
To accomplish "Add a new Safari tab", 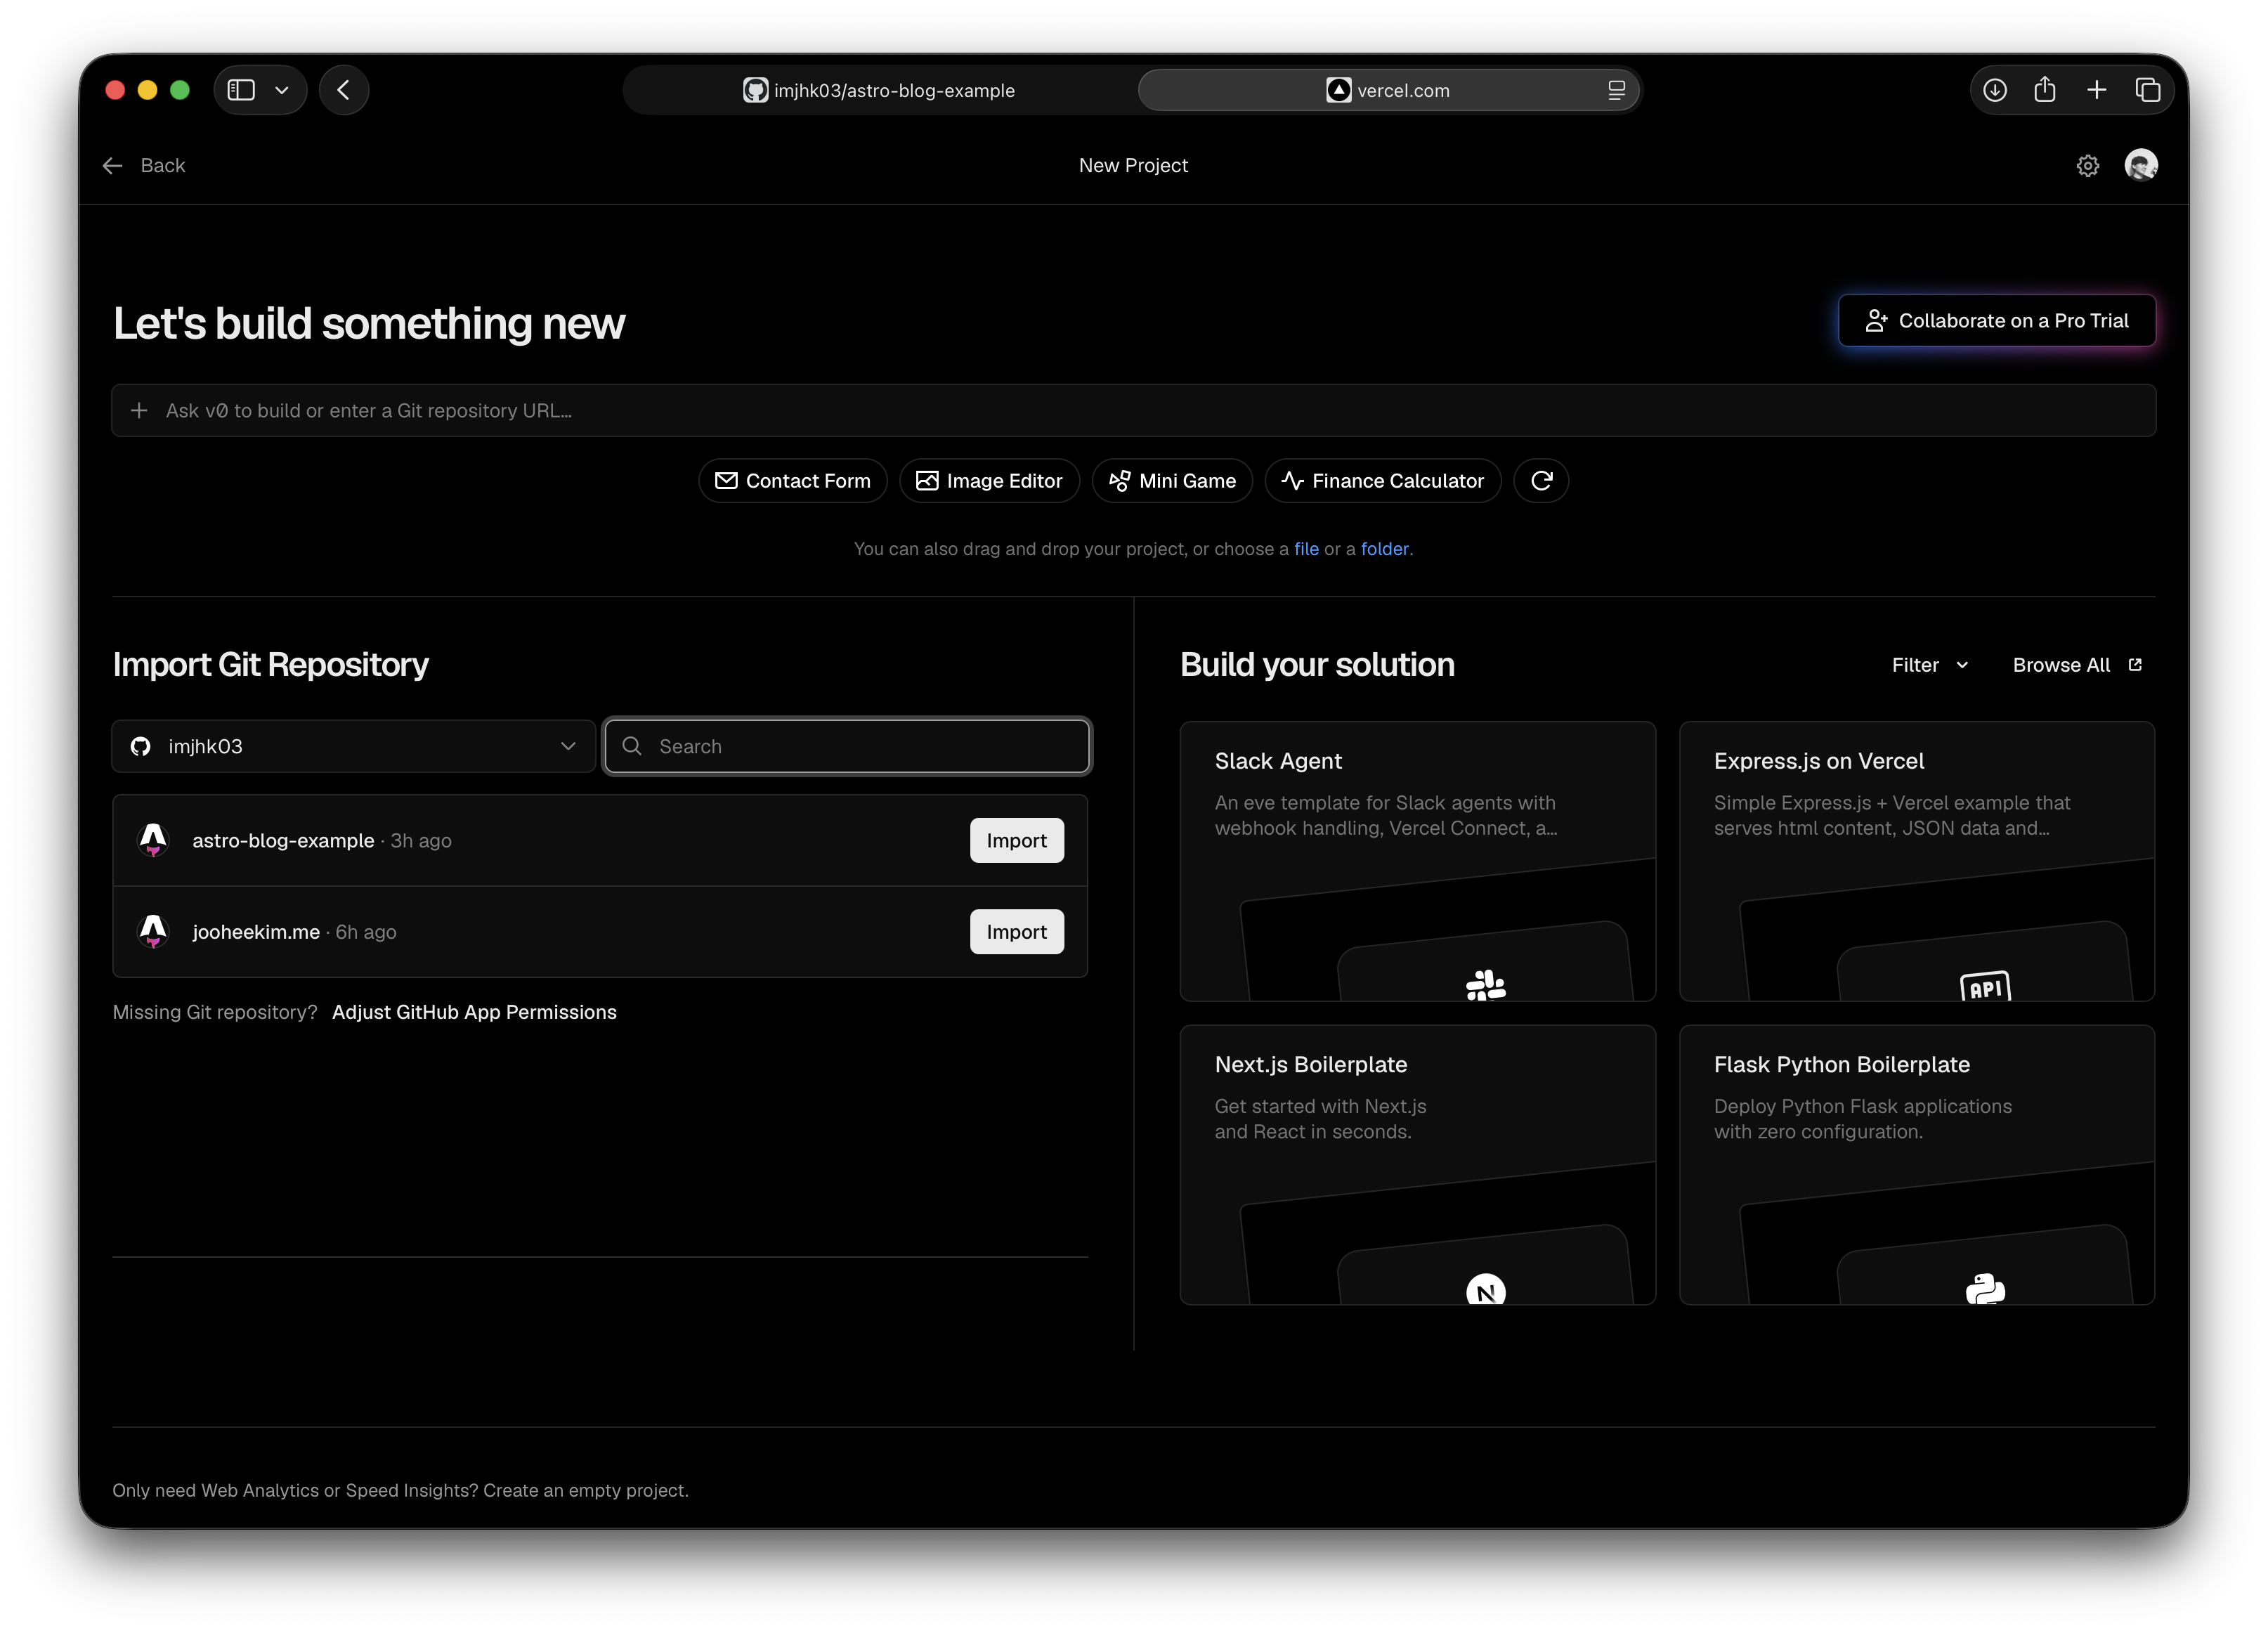I will pyautogui.click(x=2097, y=90).
